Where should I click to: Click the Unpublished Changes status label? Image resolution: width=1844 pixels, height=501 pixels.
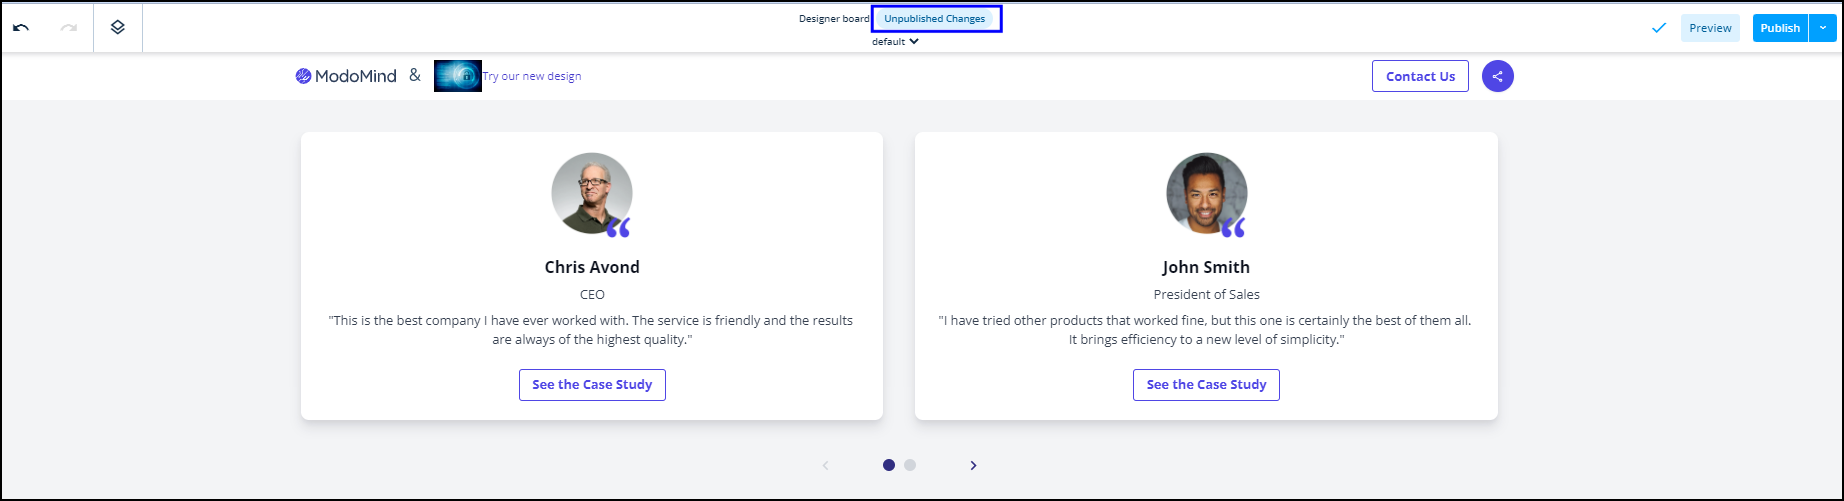[x=934, y=19]
